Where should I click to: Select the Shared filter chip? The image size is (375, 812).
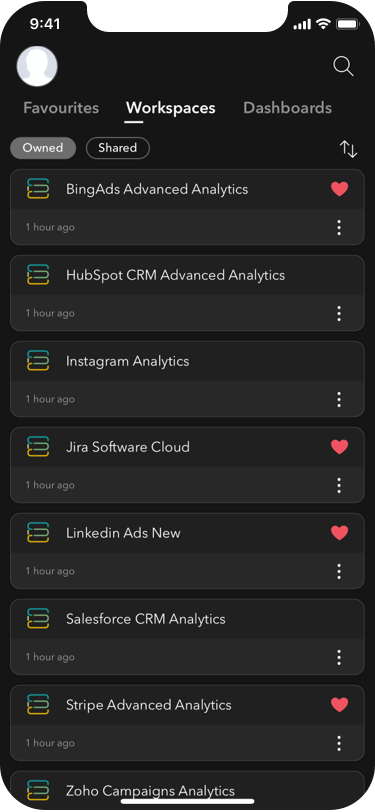[118, 148]
